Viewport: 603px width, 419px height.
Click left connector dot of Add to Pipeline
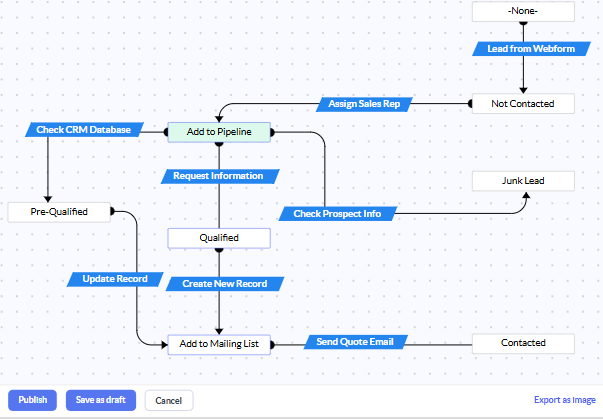(166, 132)
